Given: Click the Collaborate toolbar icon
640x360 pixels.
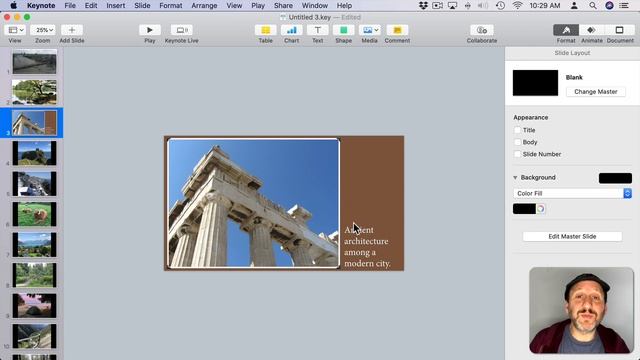Looking at the screenshot, I should tap(482, 30).
